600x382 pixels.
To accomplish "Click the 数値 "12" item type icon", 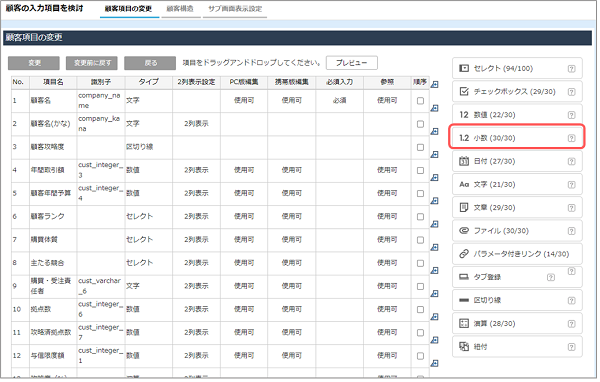I will pyautogui.click(x=464, y=115).
